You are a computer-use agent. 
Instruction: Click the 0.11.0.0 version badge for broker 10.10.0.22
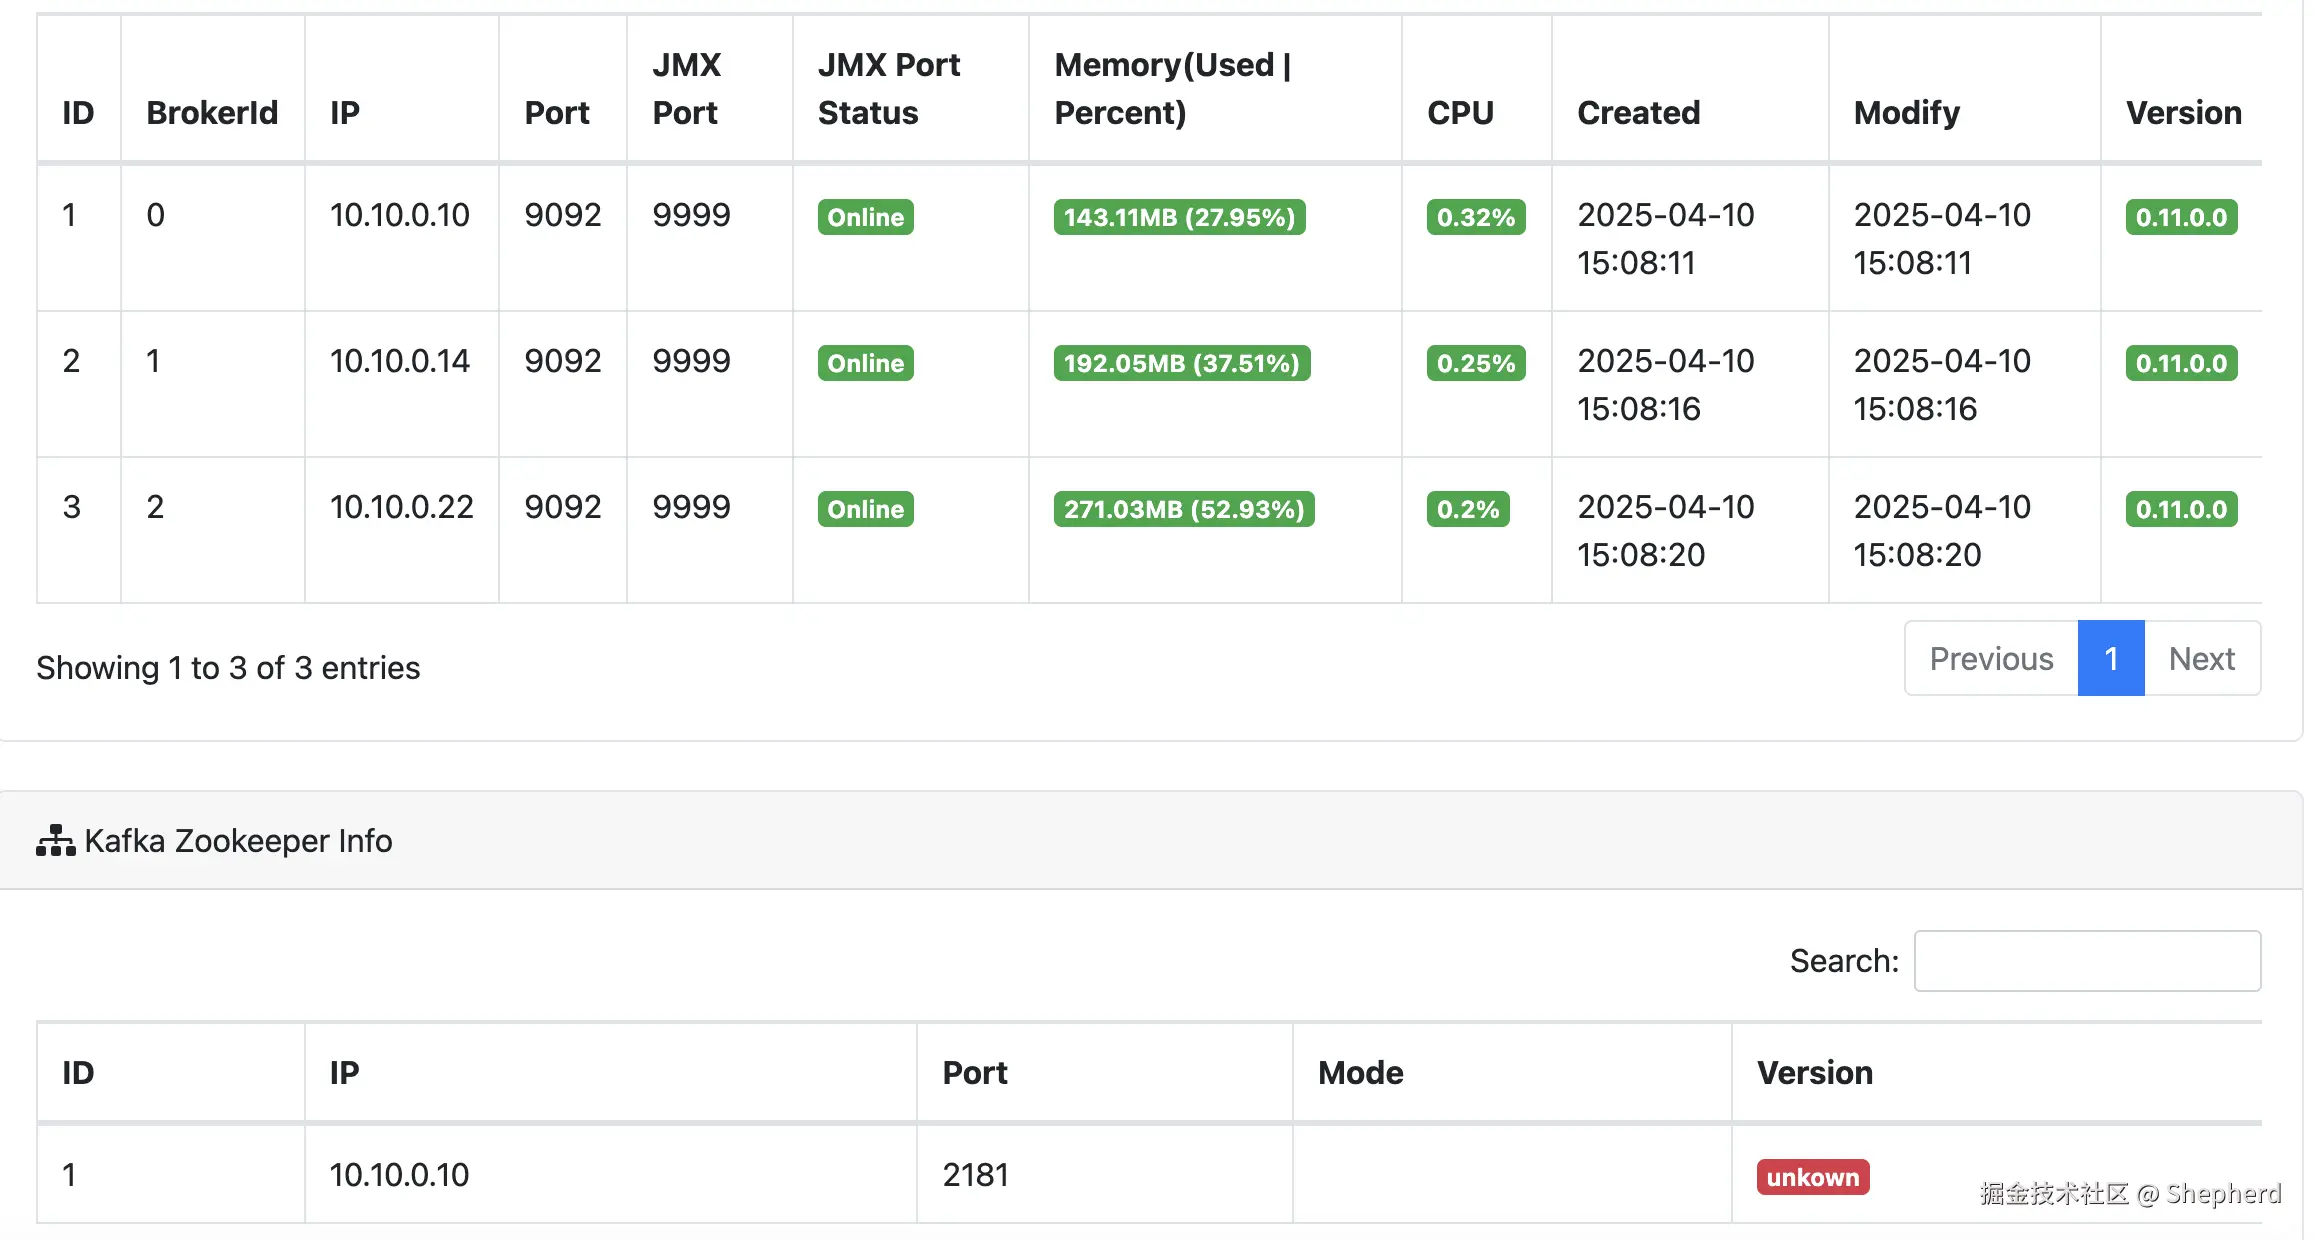tap(2180, 509)
